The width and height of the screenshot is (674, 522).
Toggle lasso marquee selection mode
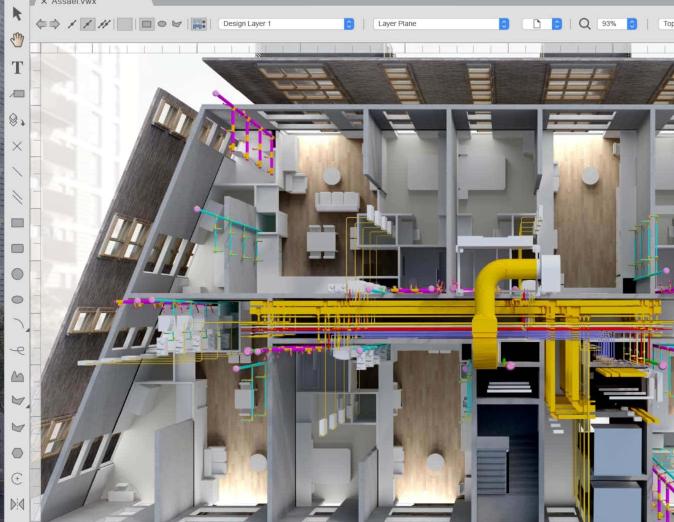click(176, 23)
